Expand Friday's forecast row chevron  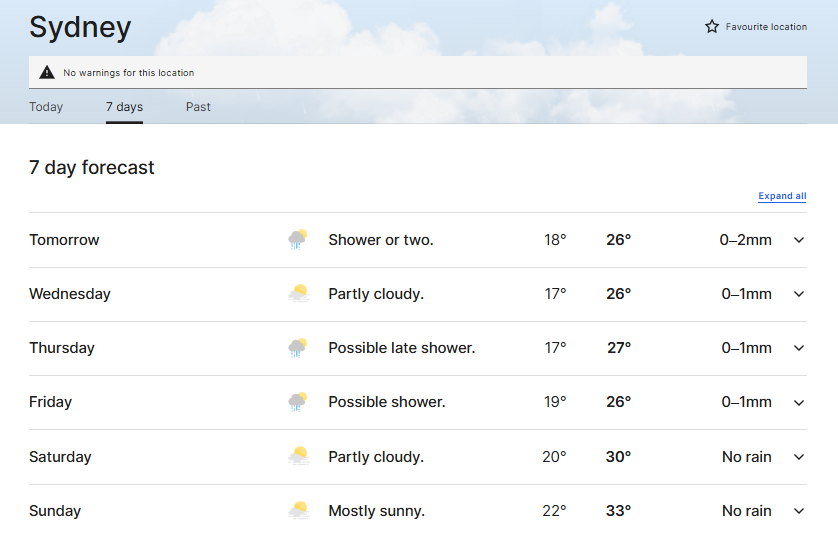point(799,402)
